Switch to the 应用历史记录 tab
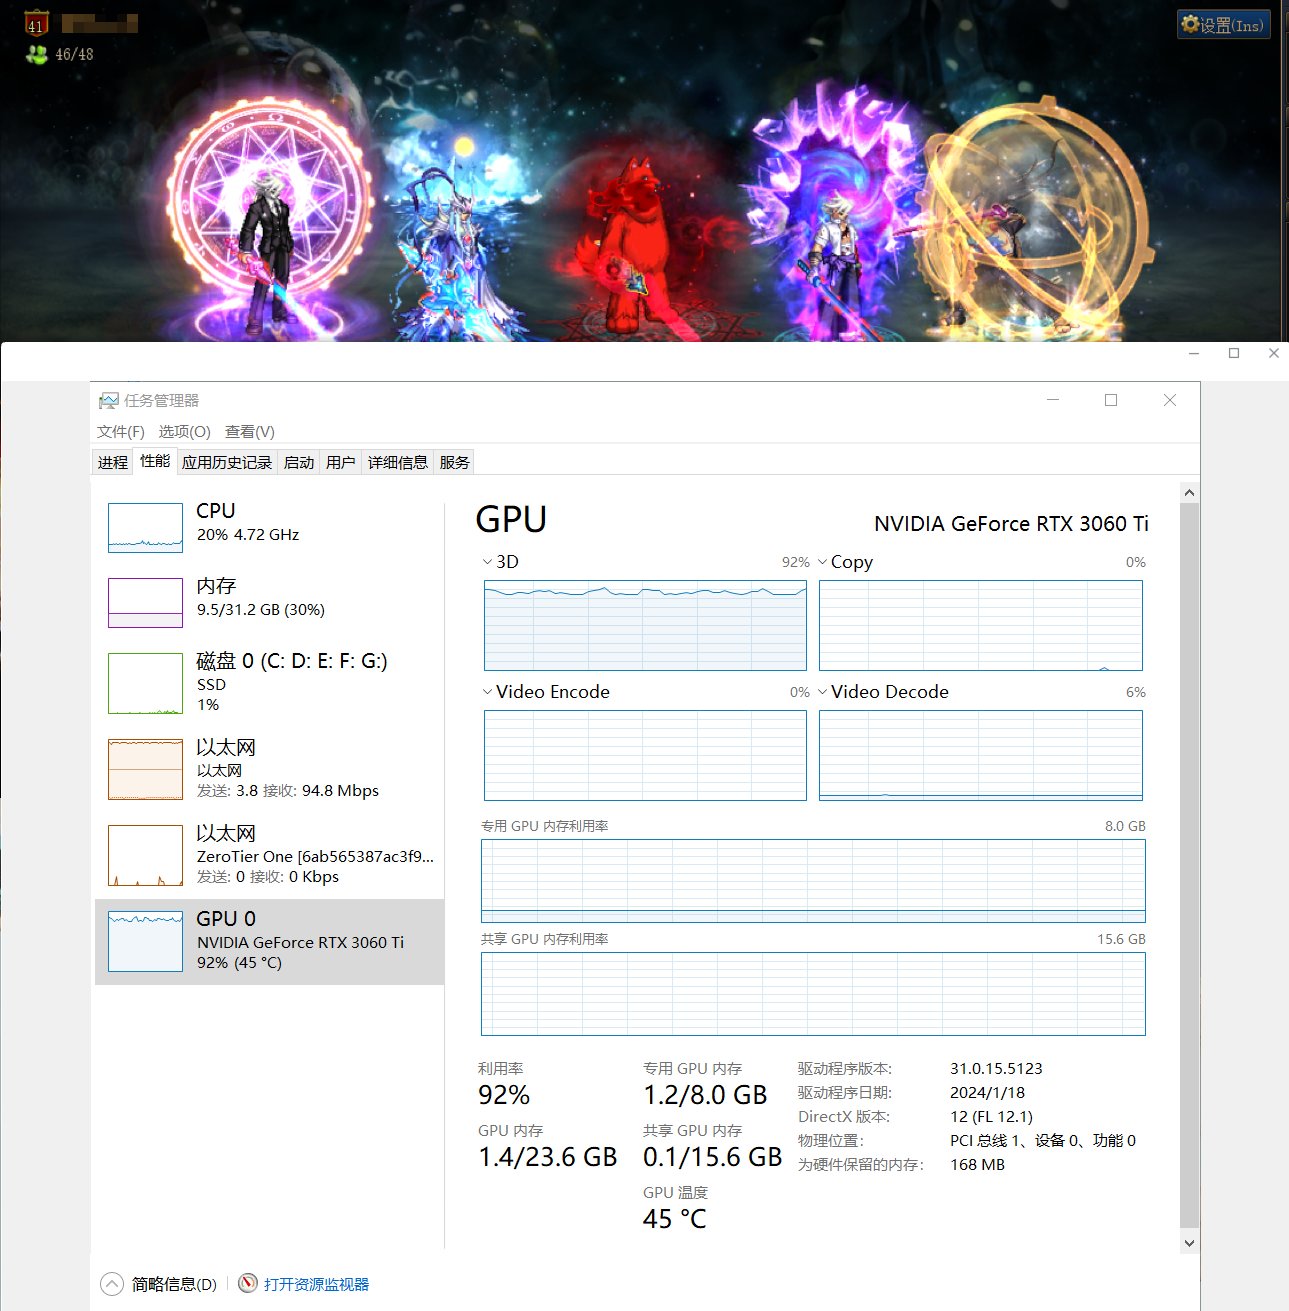This screenshot has width=1289, height=1311. click(227, 462)
